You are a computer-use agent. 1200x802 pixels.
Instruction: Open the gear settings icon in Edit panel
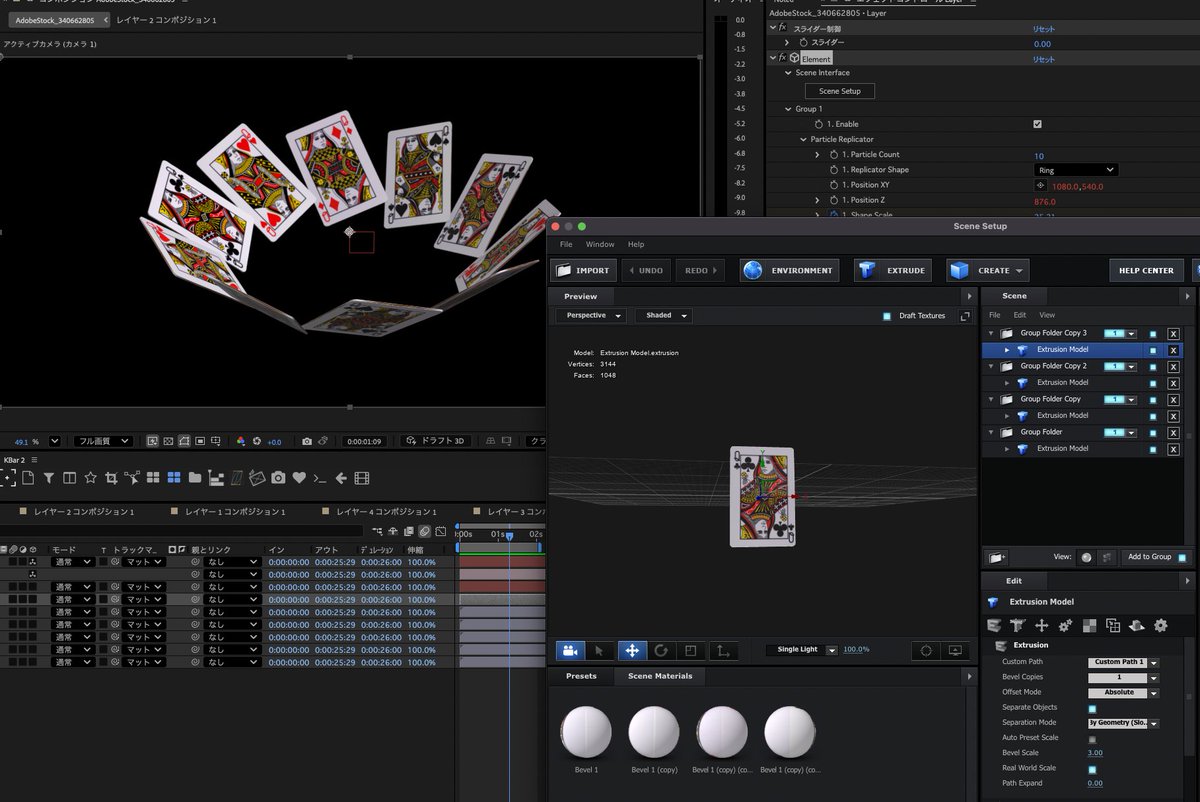click(1161, 625)
